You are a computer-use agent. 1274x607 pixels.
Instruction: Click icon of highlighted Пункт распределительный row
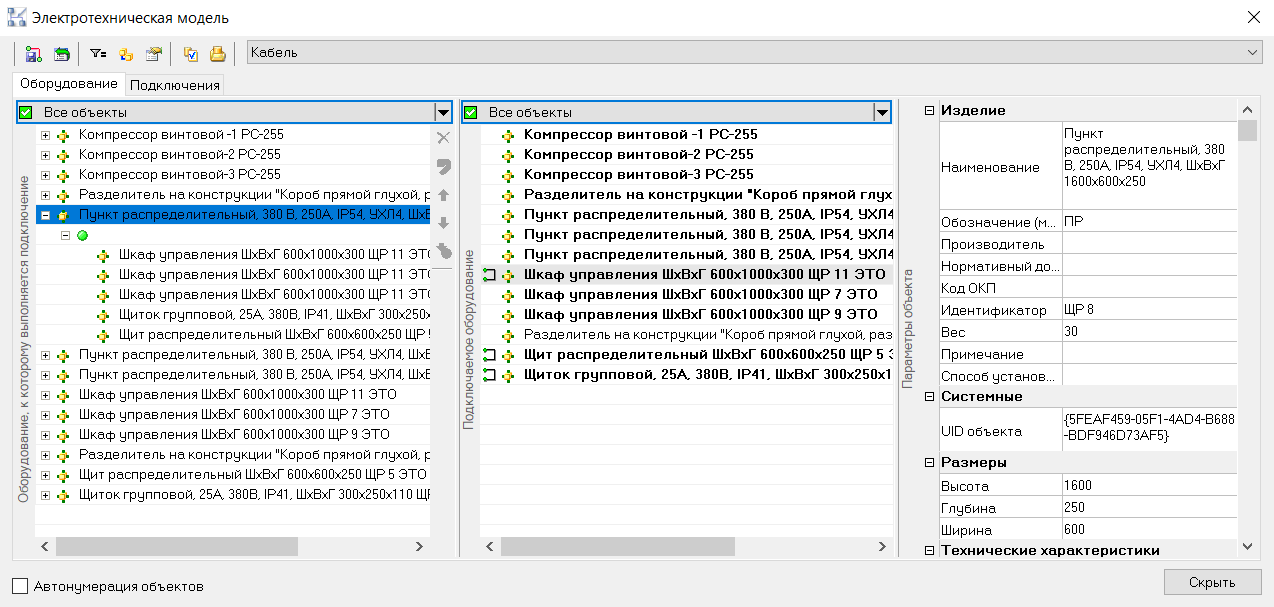[65, 214]
